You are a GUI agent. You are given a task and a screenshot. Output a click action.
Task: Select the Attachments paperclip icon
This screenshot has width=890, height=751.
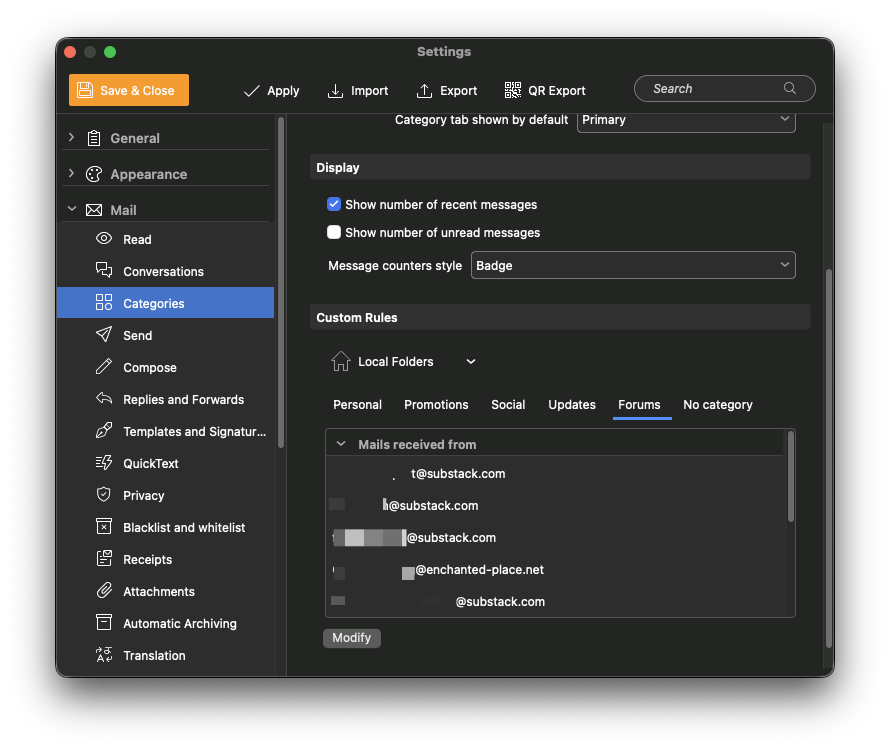103,591
